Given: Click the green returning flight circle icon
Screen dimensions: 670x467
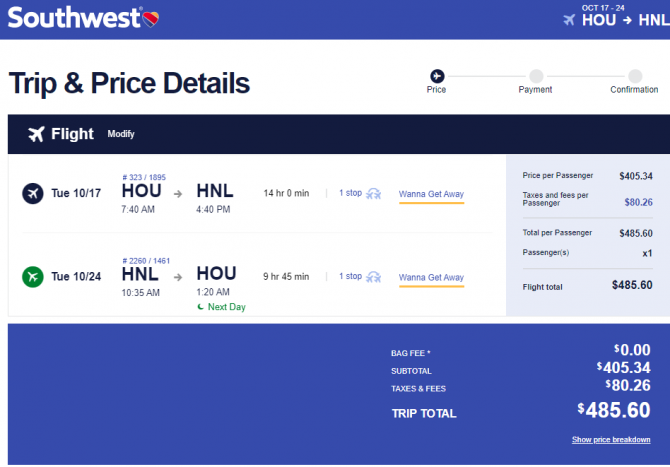Looking at the screenshot, I should 33,277.
